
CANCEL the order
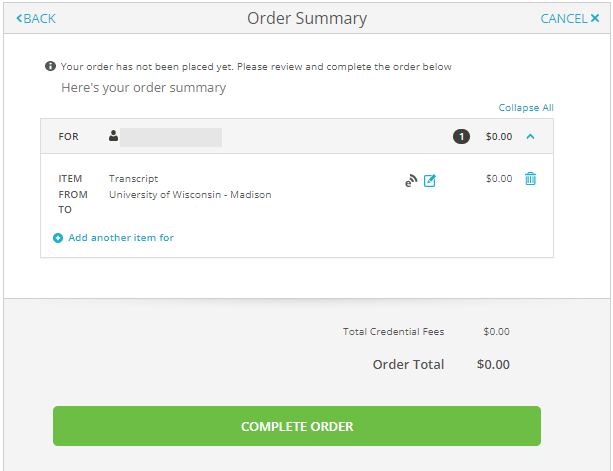[x=570, y=18]
